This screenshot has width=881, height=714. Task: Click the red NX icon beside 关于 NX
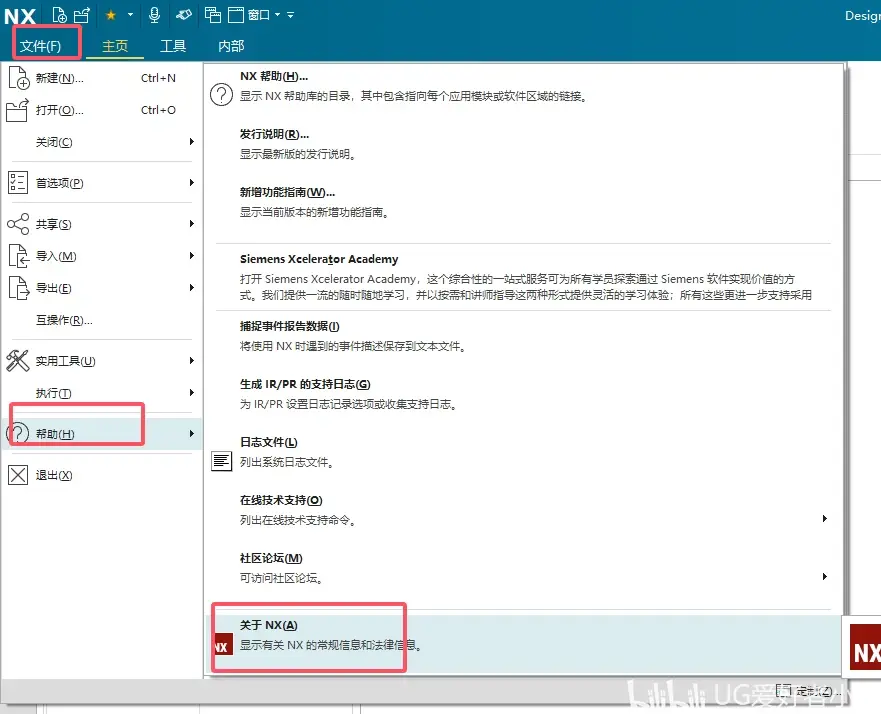tap(222, 644)
